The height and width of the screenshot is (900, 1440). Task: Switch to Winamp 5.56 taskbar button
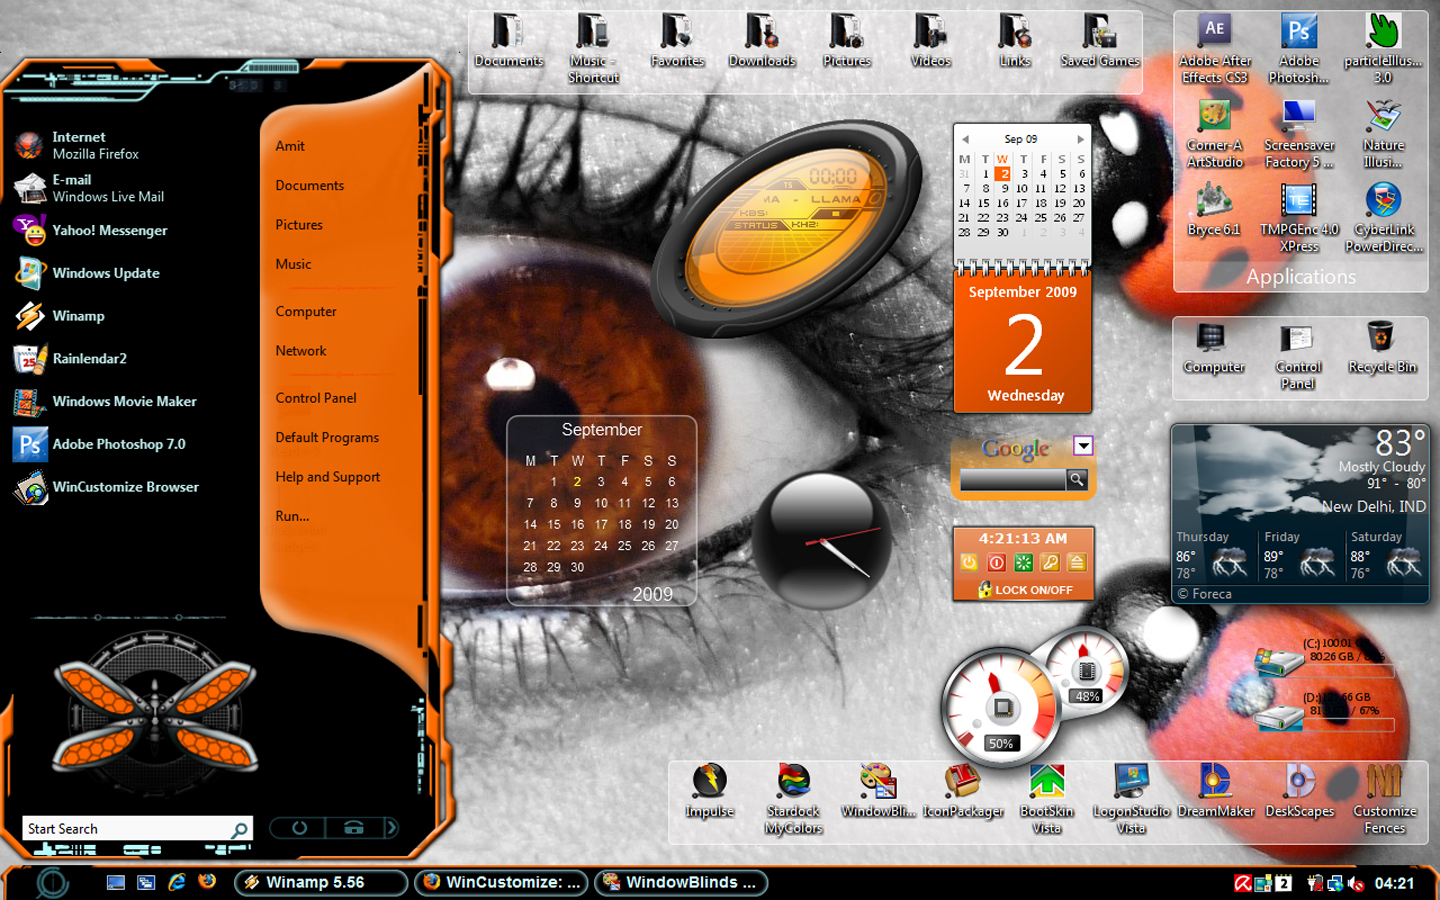pyautogui.click(x=321, y=882)
